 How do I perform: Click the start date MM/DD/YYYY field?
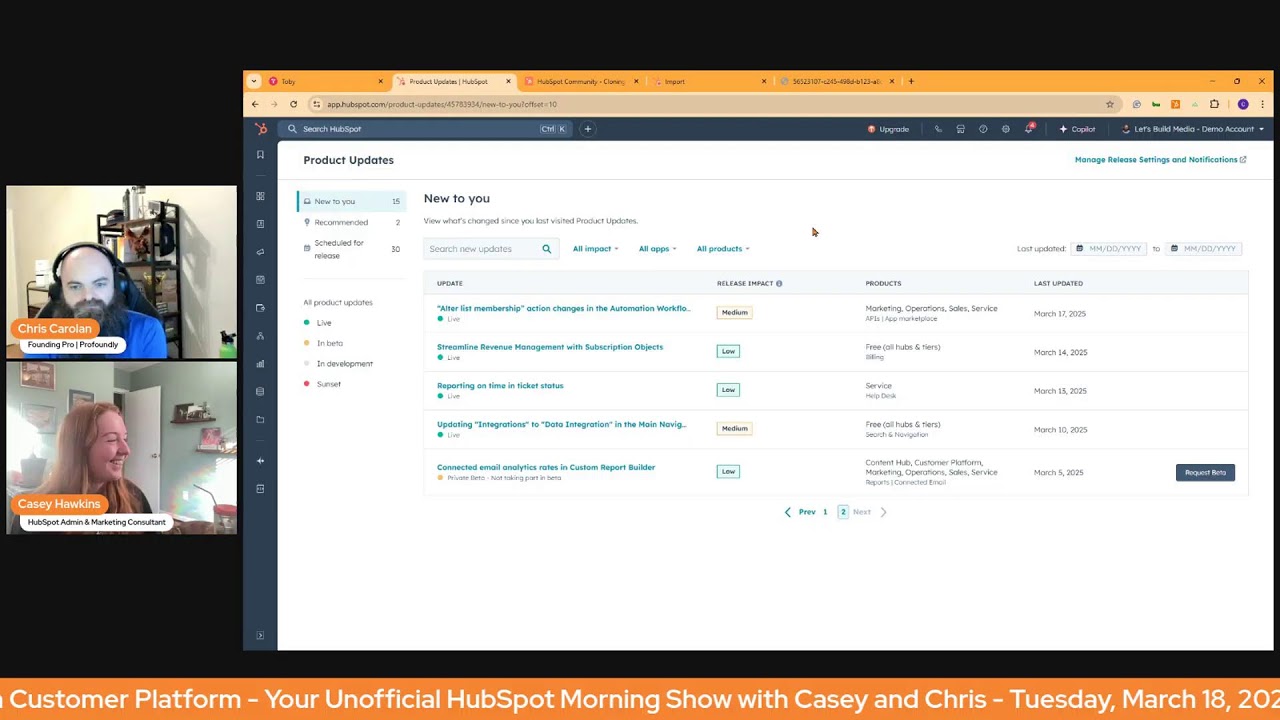tap(1108, 249)
